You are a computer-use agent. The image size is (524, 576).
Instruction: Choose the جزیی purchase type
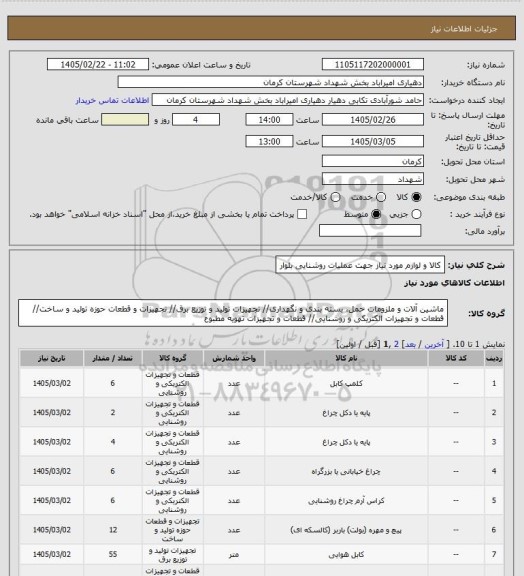[416, 214]
